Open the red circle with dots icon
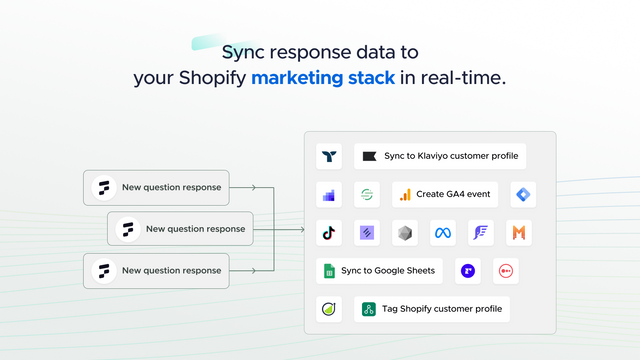The image size is (640, 360). [x=506, y=271]
